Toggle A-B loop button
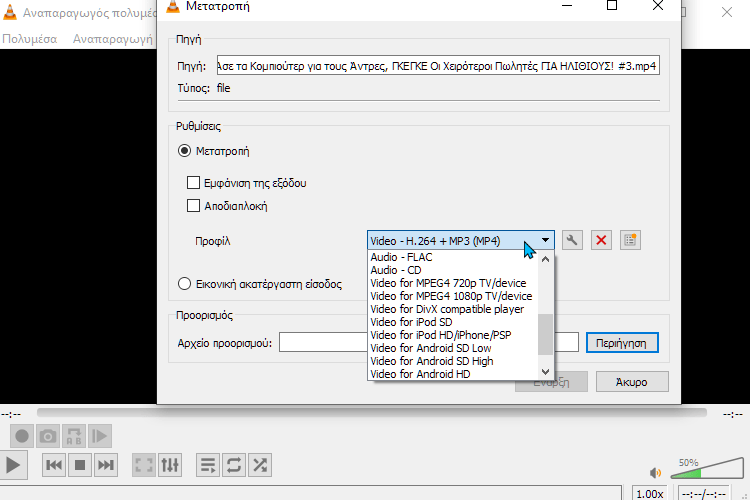The width and height of the screenshot is (750, 500). [74, 436]
